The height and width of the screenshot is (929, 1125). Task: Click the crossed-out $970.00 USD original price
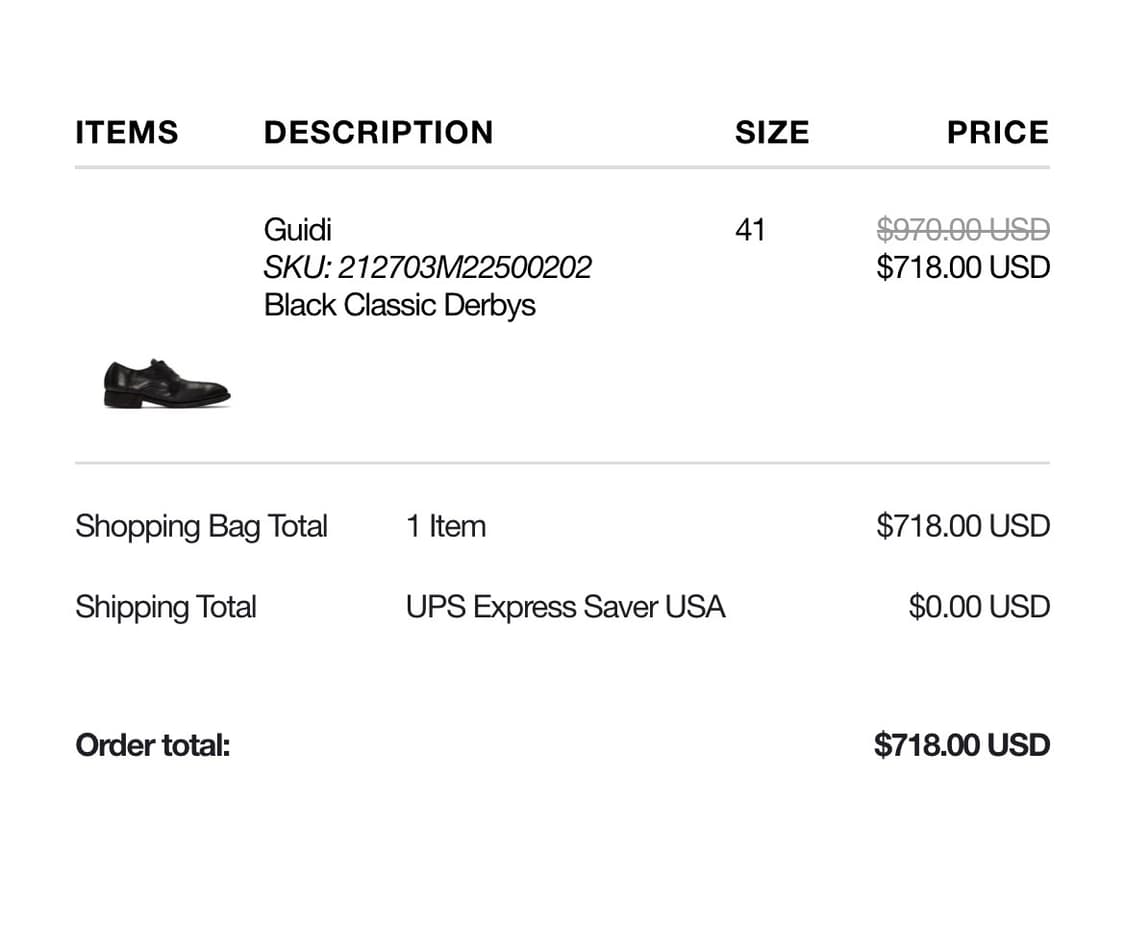pos(963,230)
